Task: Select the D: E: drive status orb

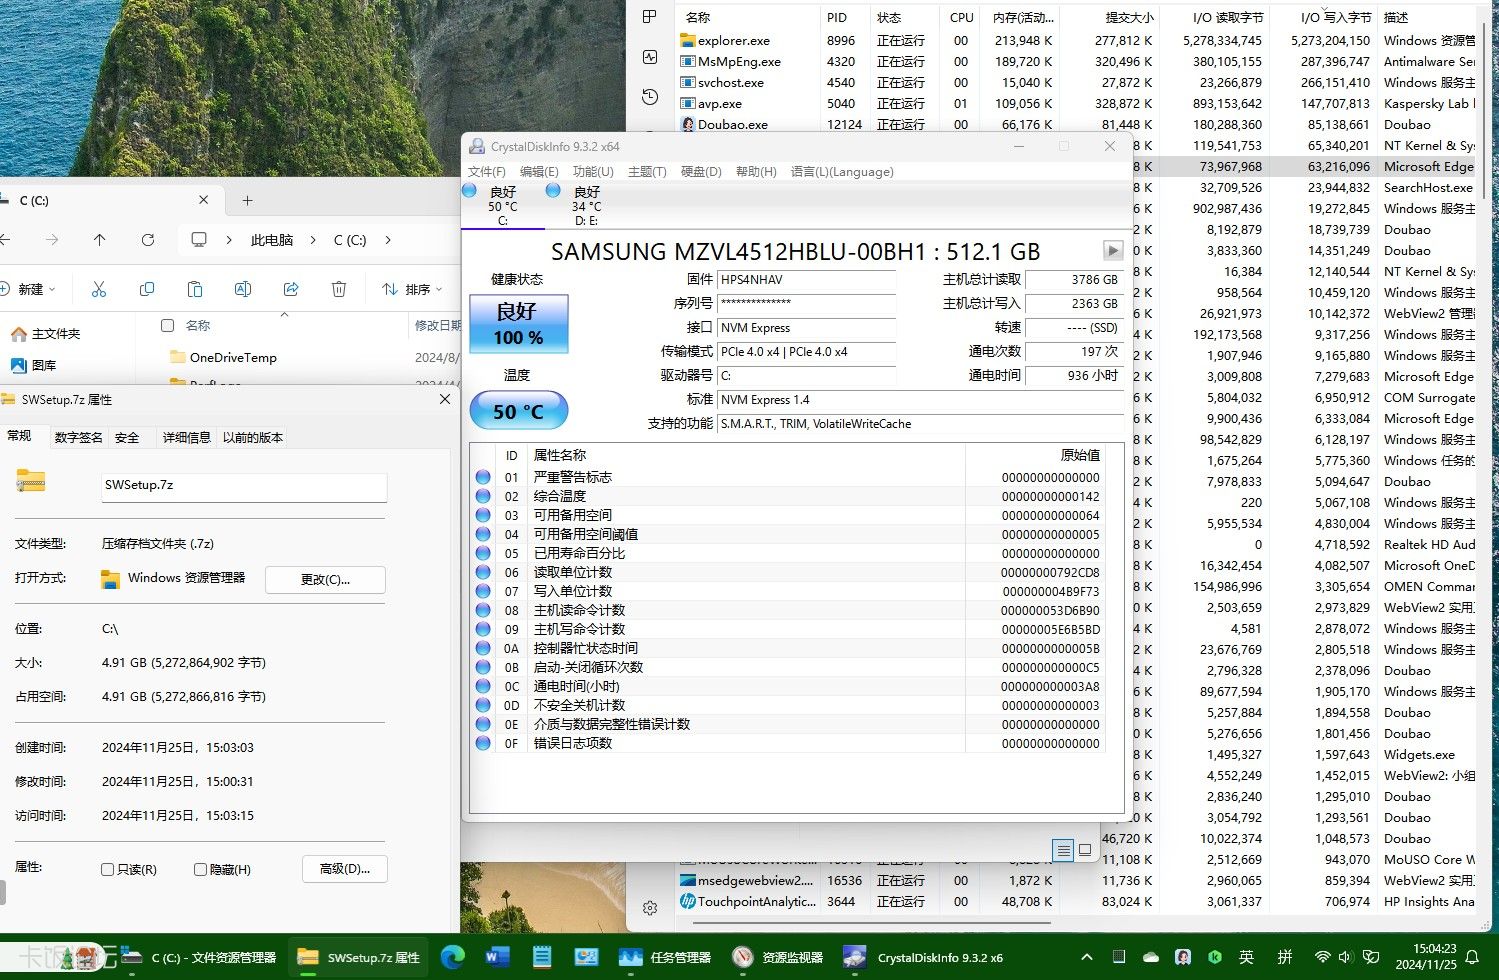Action: coord(553,190)
